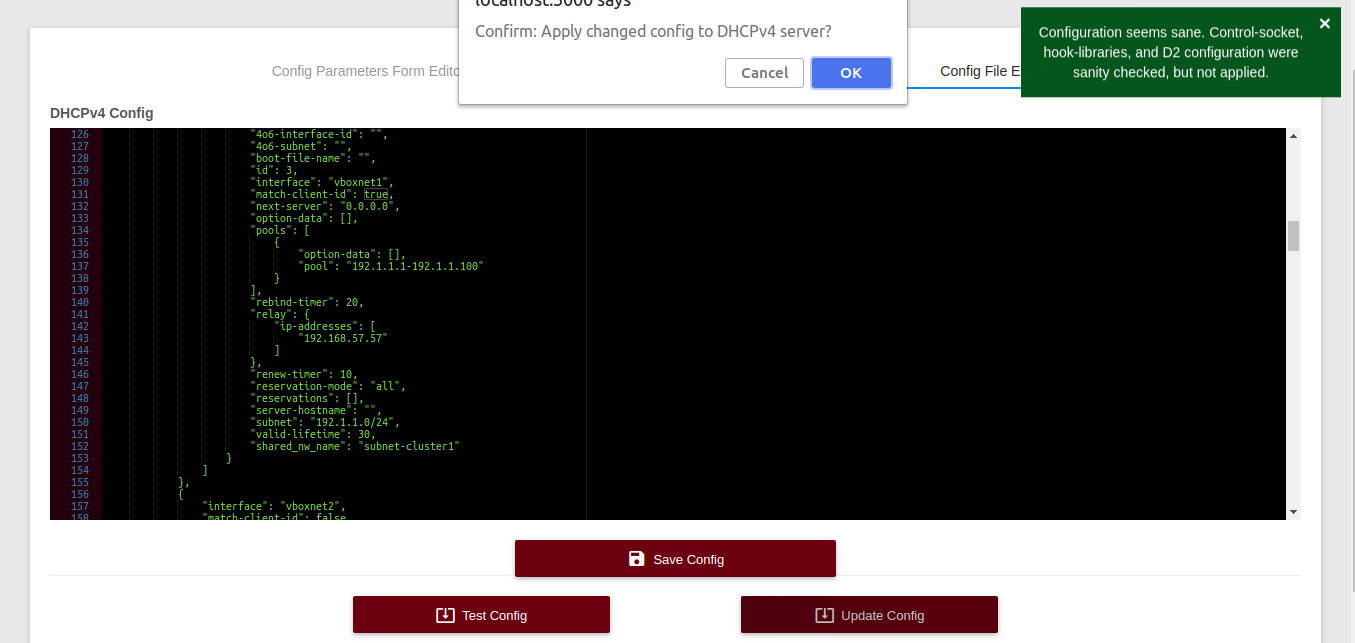Screen dimensions: 1355x643
Task: Click the DHCPv4 Config heading
Action: (x=102, y=113)
